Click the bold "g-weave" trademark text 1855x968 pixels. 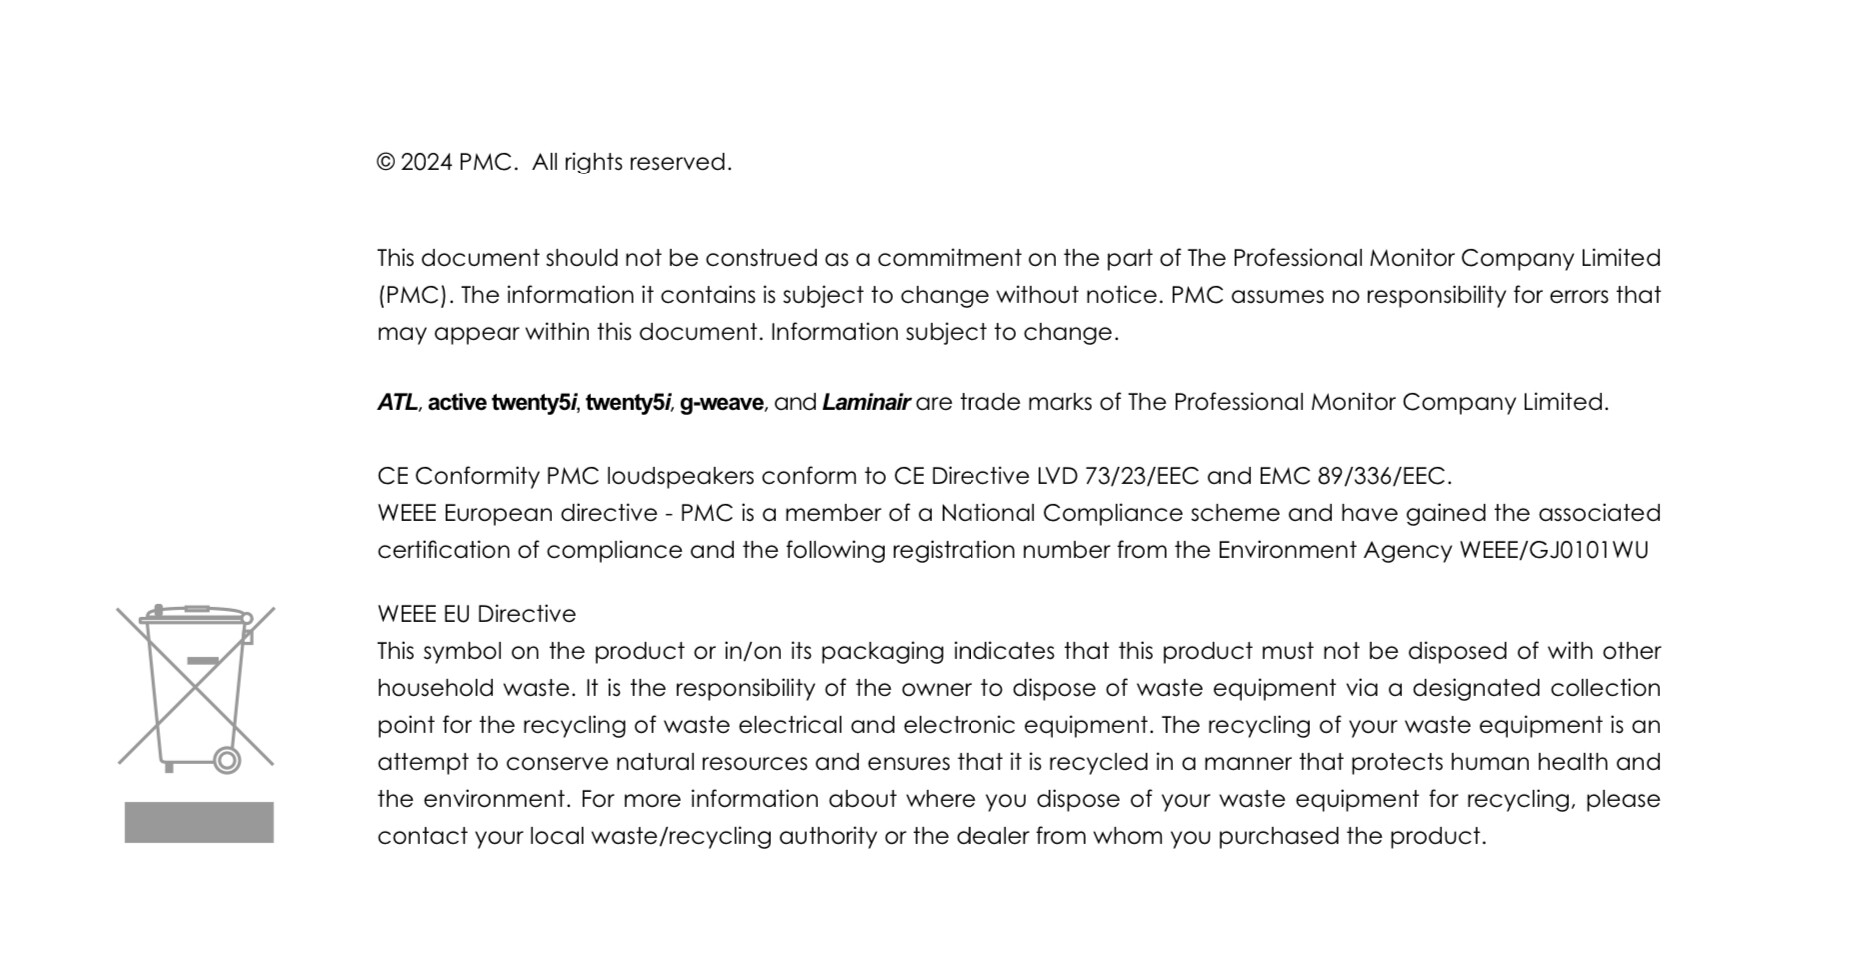tap(721, 402)
